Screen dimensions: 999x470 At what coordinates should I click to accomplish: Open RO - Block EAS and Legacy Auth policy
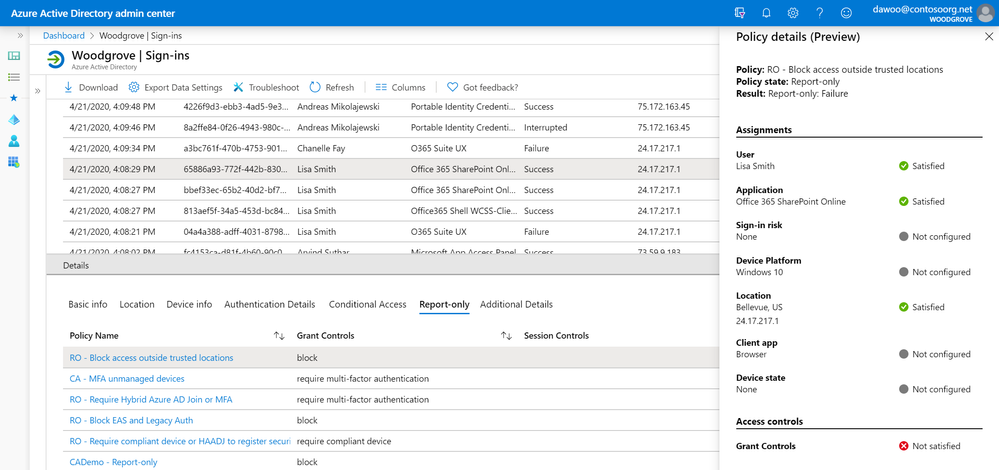point(131,420)
